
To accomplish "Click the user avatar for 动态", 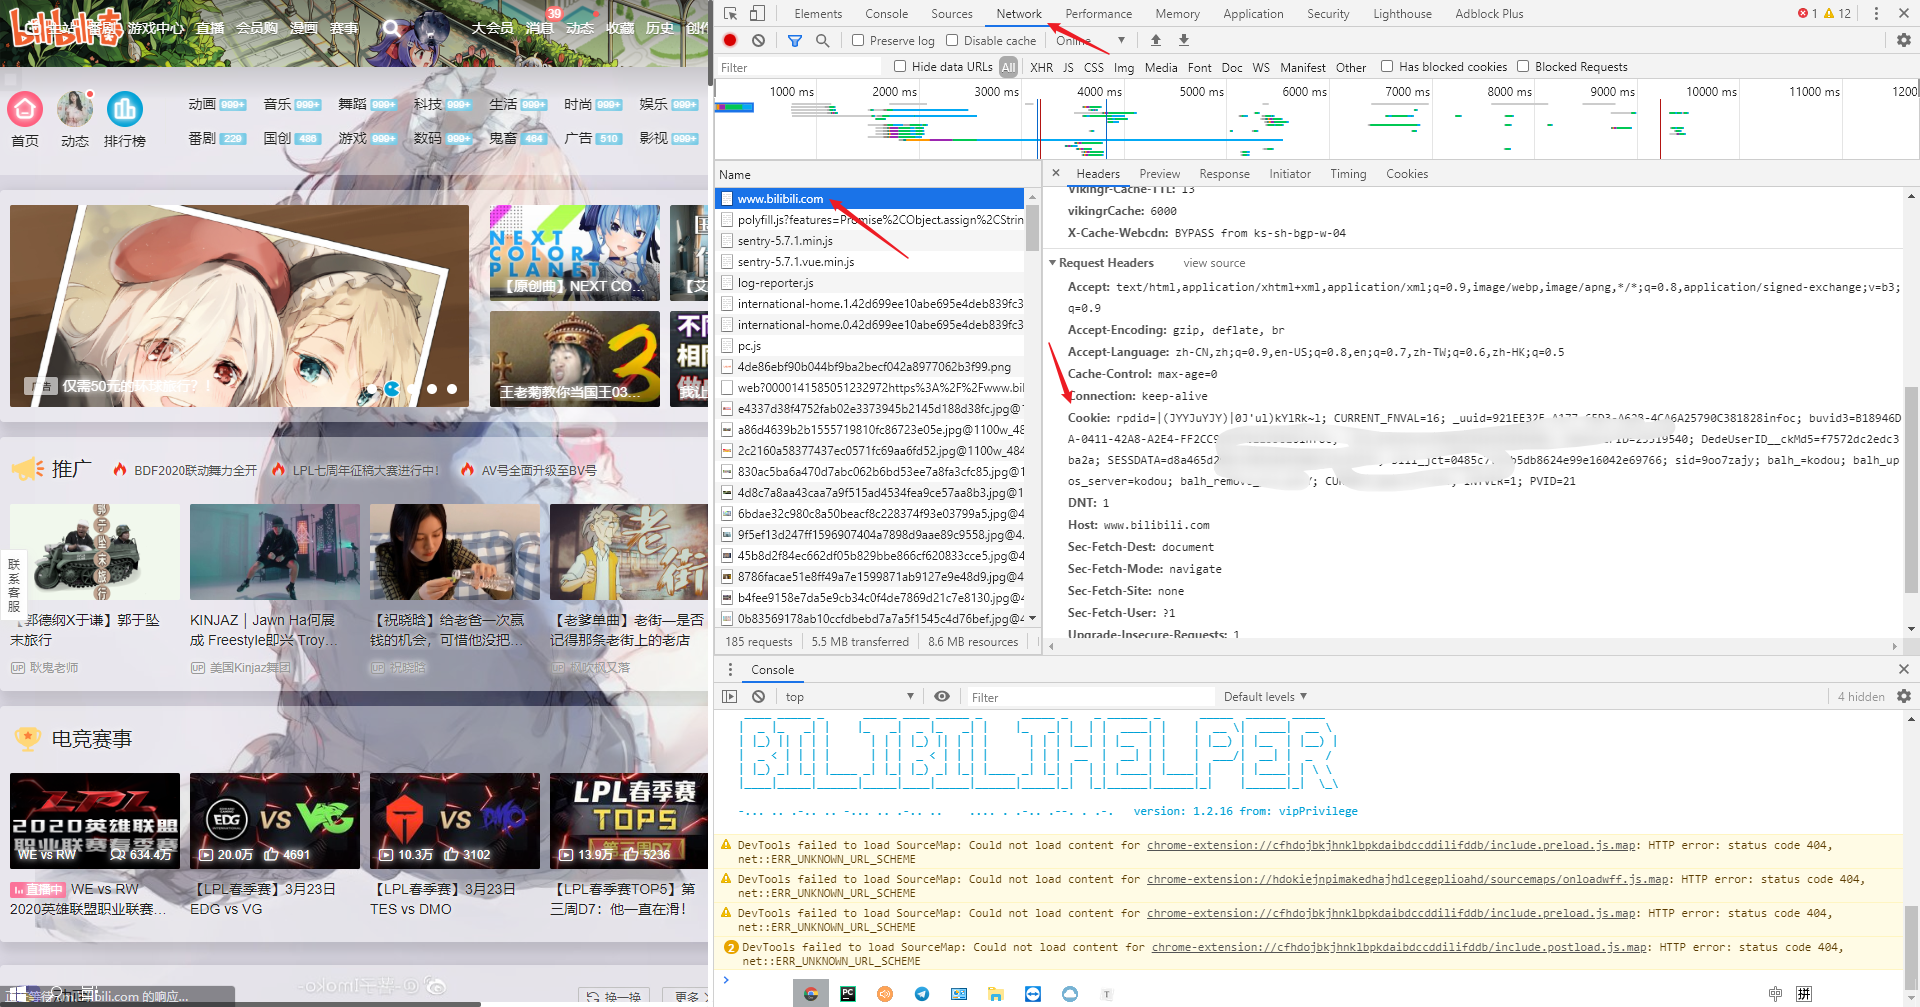I will pyautogui.click(x=75, y=108).
